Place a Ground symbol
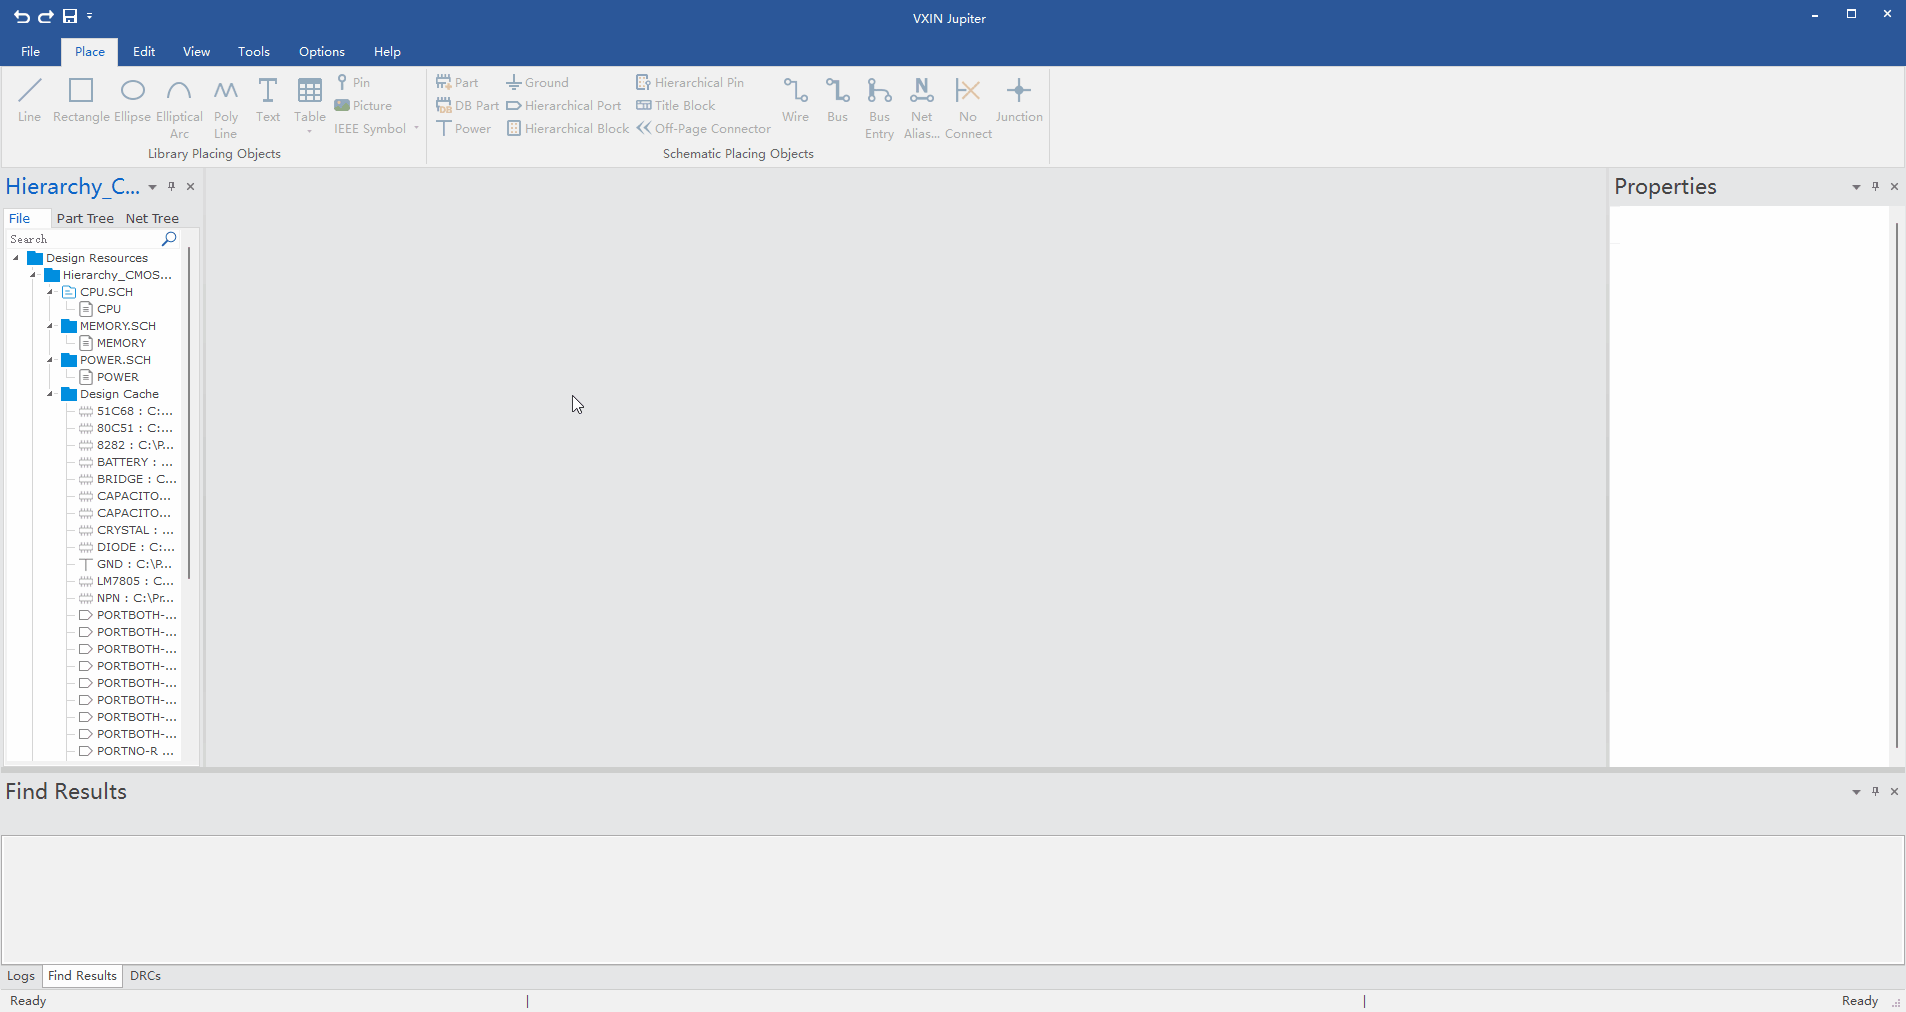The width and height of the screenshot is (1906, 1012). coord(537,82)
